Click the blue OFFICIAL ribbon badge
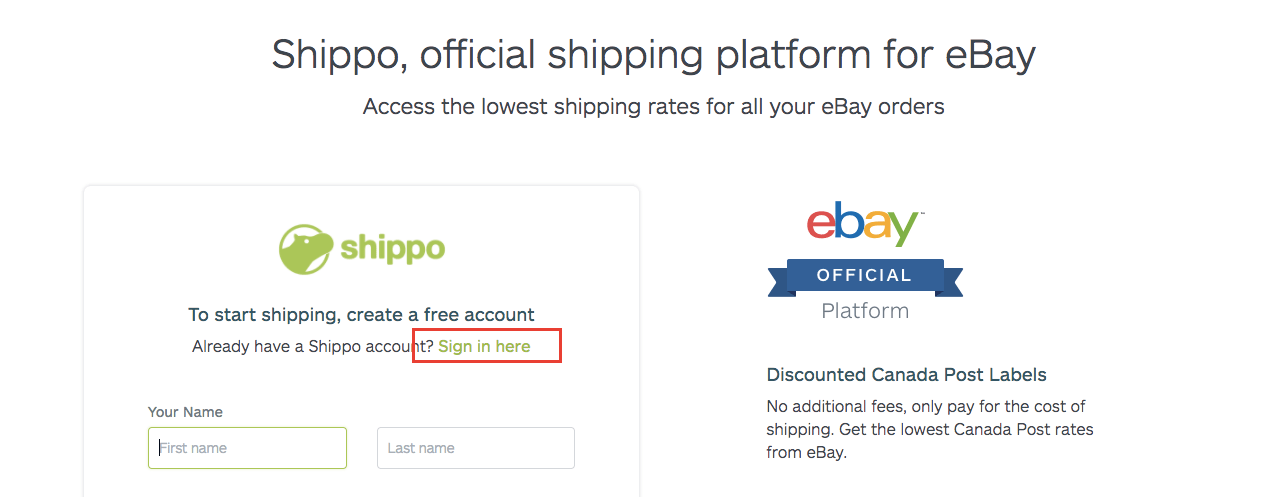 (865, 275)
